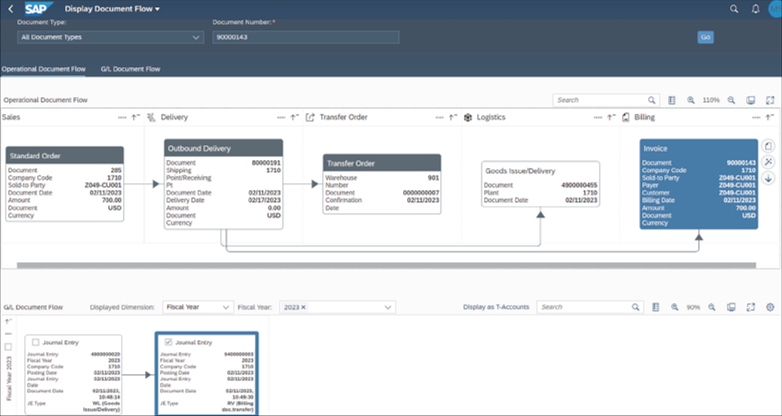The height and width of the screenshot is (416, 782).
Task: Open the Document Type dropdown
Action: pos(110,37)
